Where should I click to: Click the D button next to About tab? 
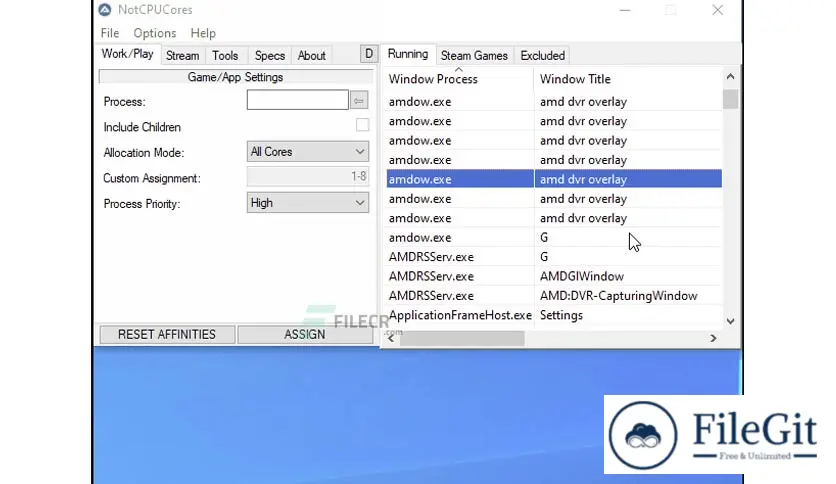pos(368,54)
